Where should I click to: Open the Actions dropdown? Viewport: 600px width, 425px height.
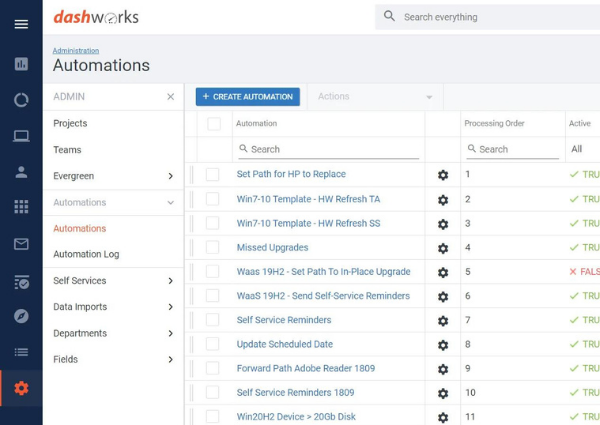pyautogui.click(x=375, y=96)
